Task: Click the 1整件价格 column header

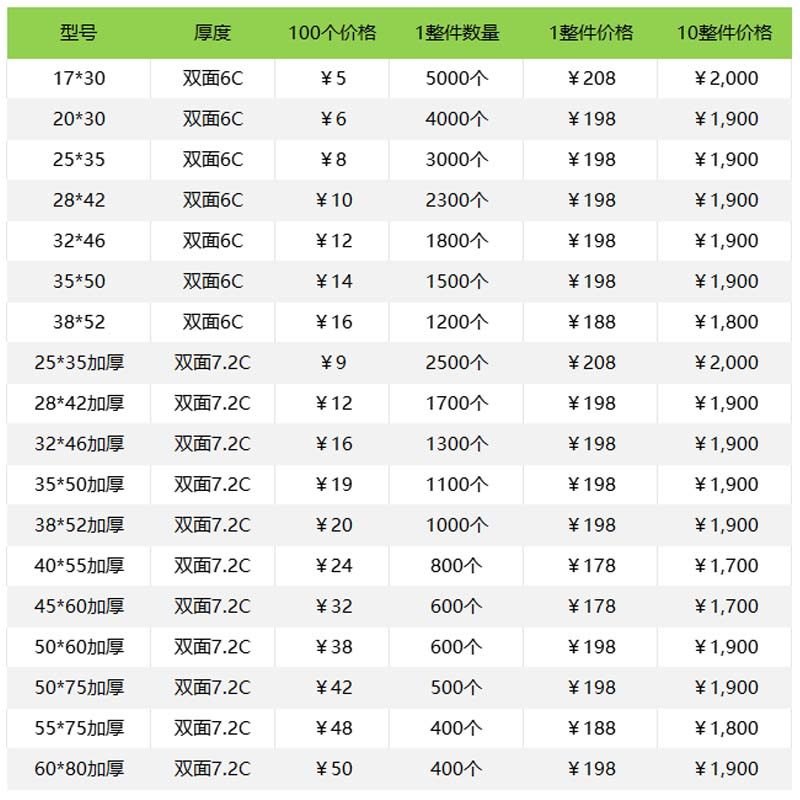Action: click(591, 33)
